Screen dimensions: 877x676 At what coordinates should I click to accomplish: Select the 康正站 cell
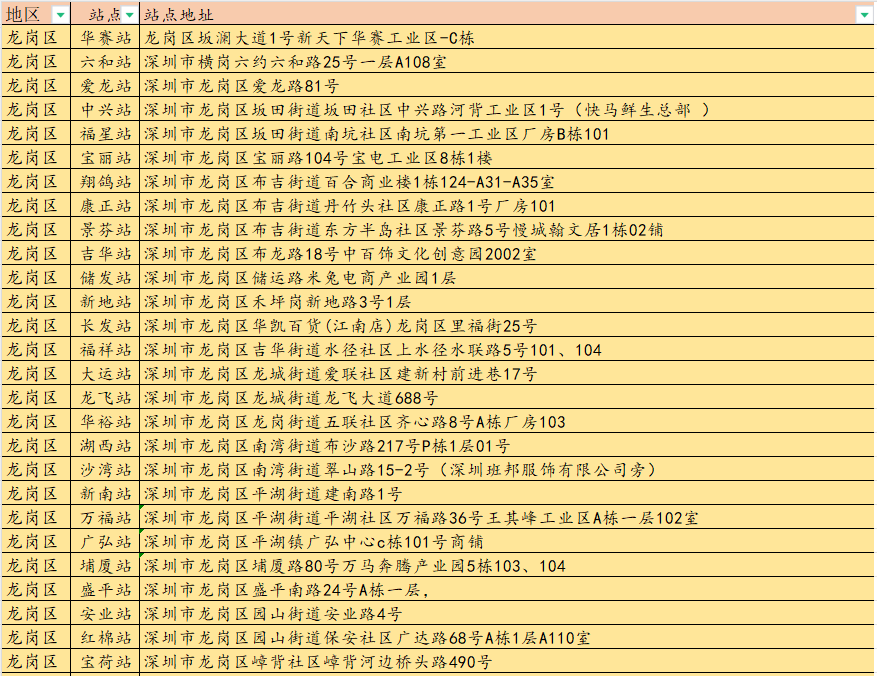tap(105, 206)
